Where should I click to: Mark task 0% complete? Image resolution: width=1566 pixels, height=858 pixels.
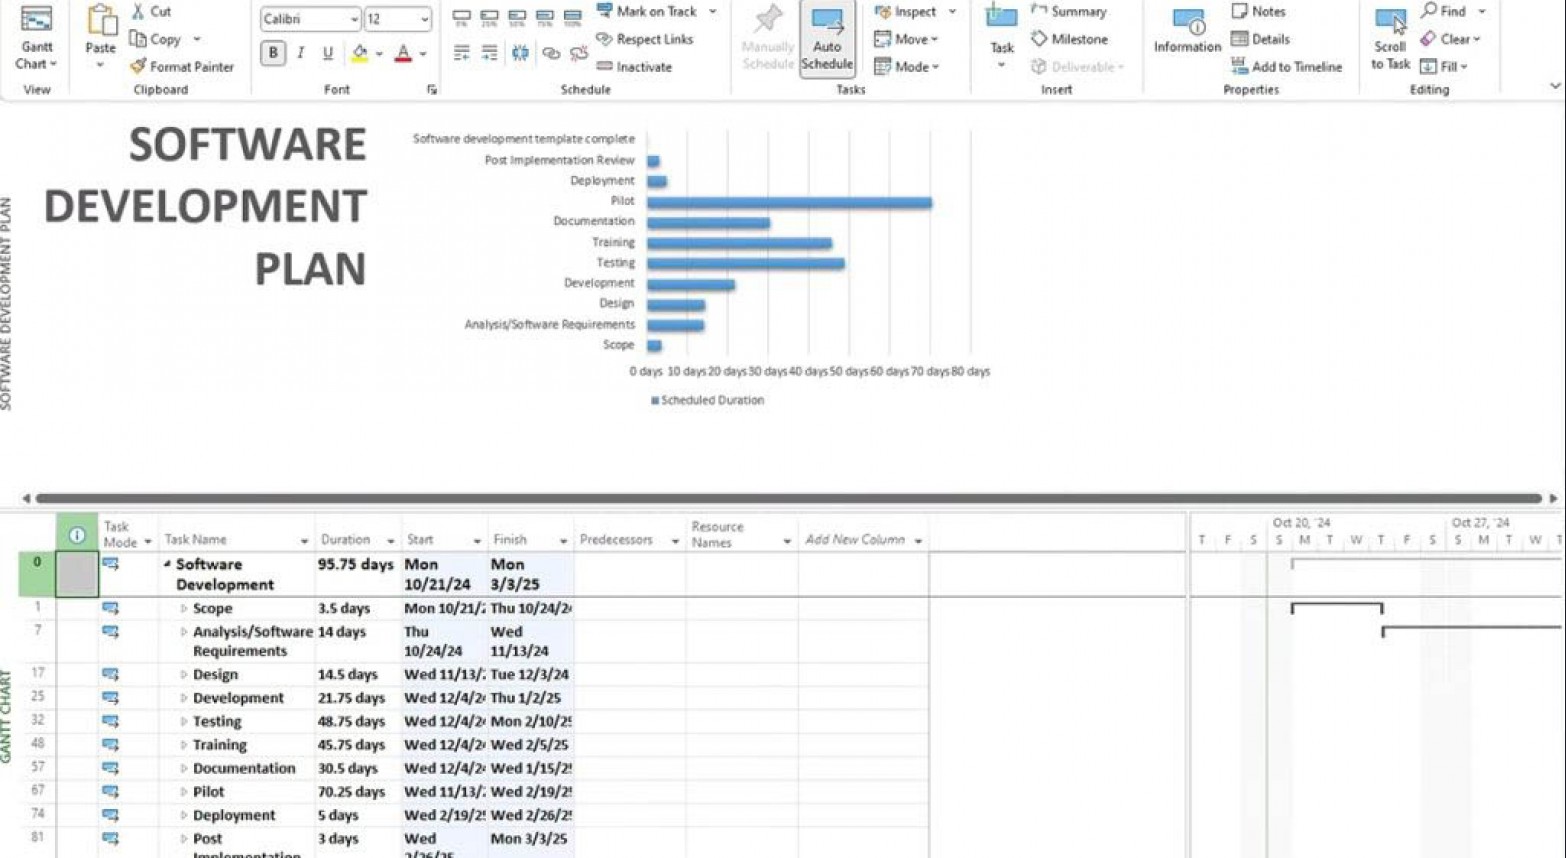[461, 17]
